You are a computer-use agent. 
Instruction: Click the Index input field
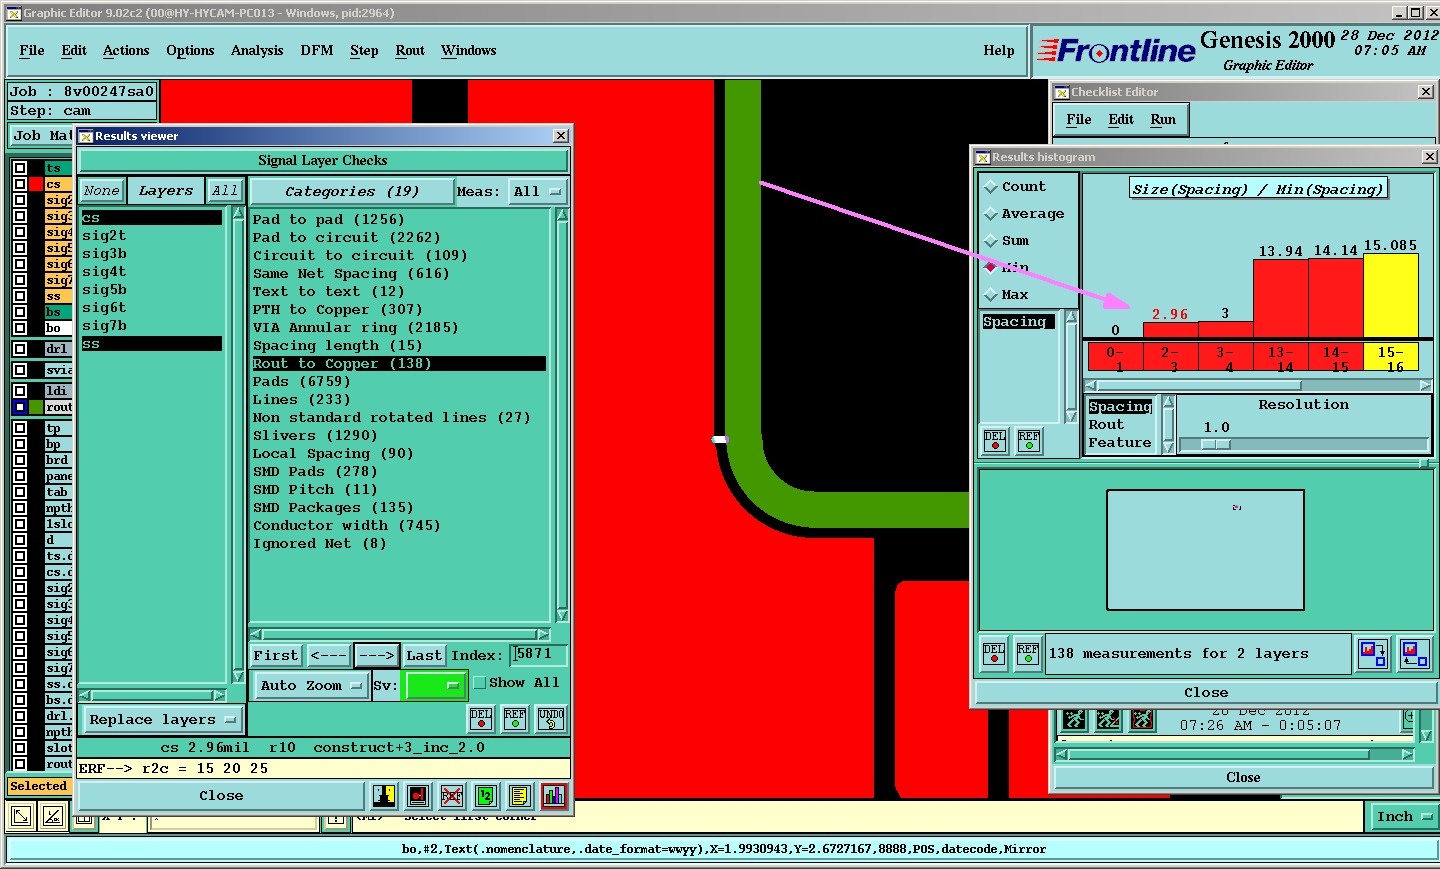point(539,655)
